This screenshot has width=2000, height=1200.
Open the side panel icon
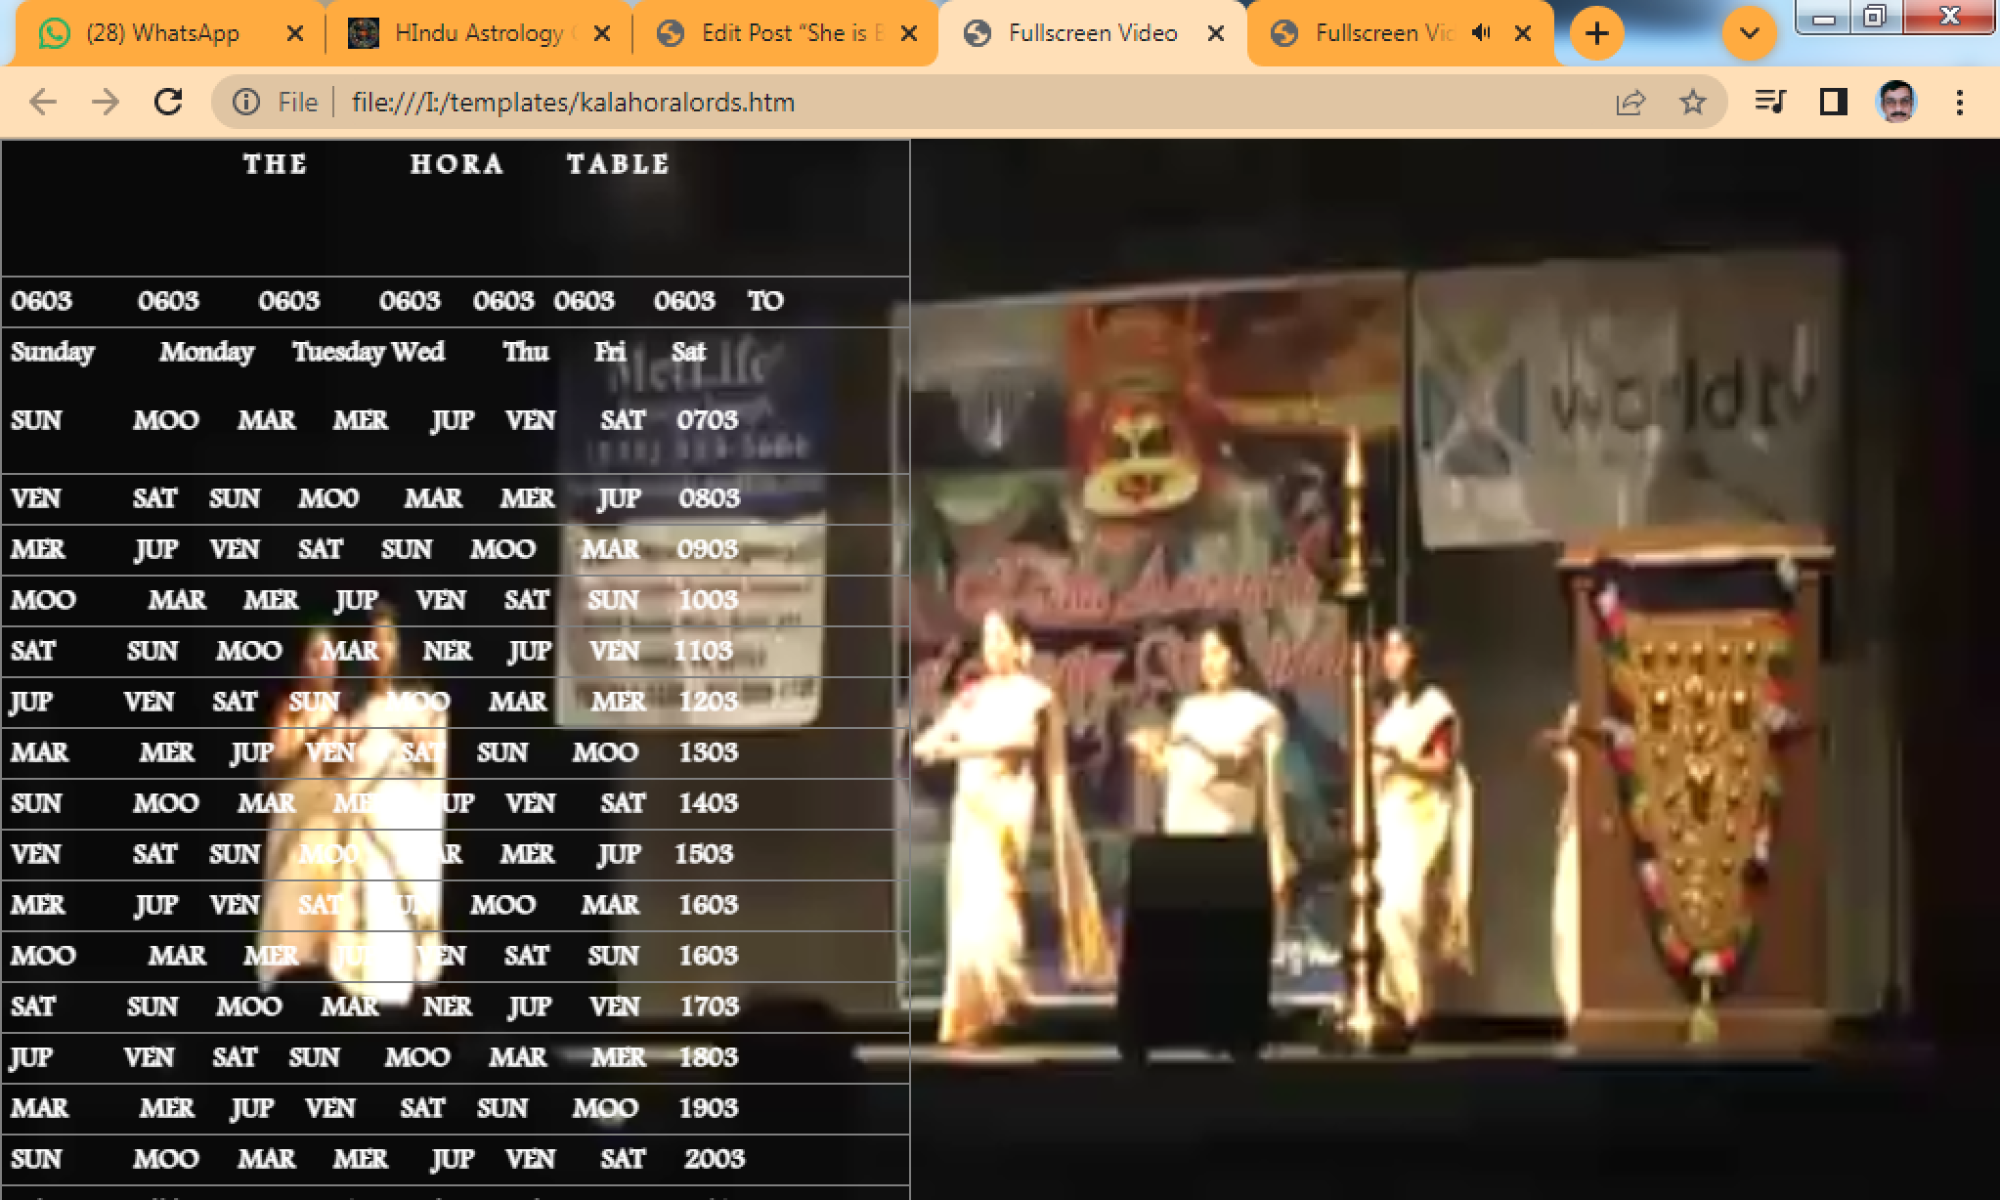click(1833, 102)
